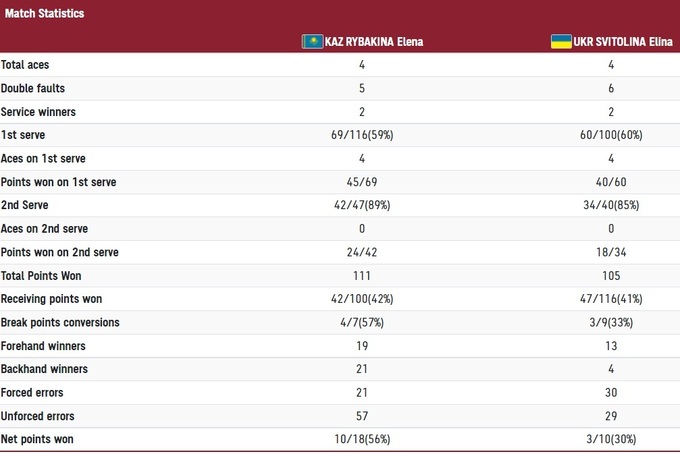Click the Match Statistics header
This screenshot has height=454, width=680.
[x=43, y=13]
